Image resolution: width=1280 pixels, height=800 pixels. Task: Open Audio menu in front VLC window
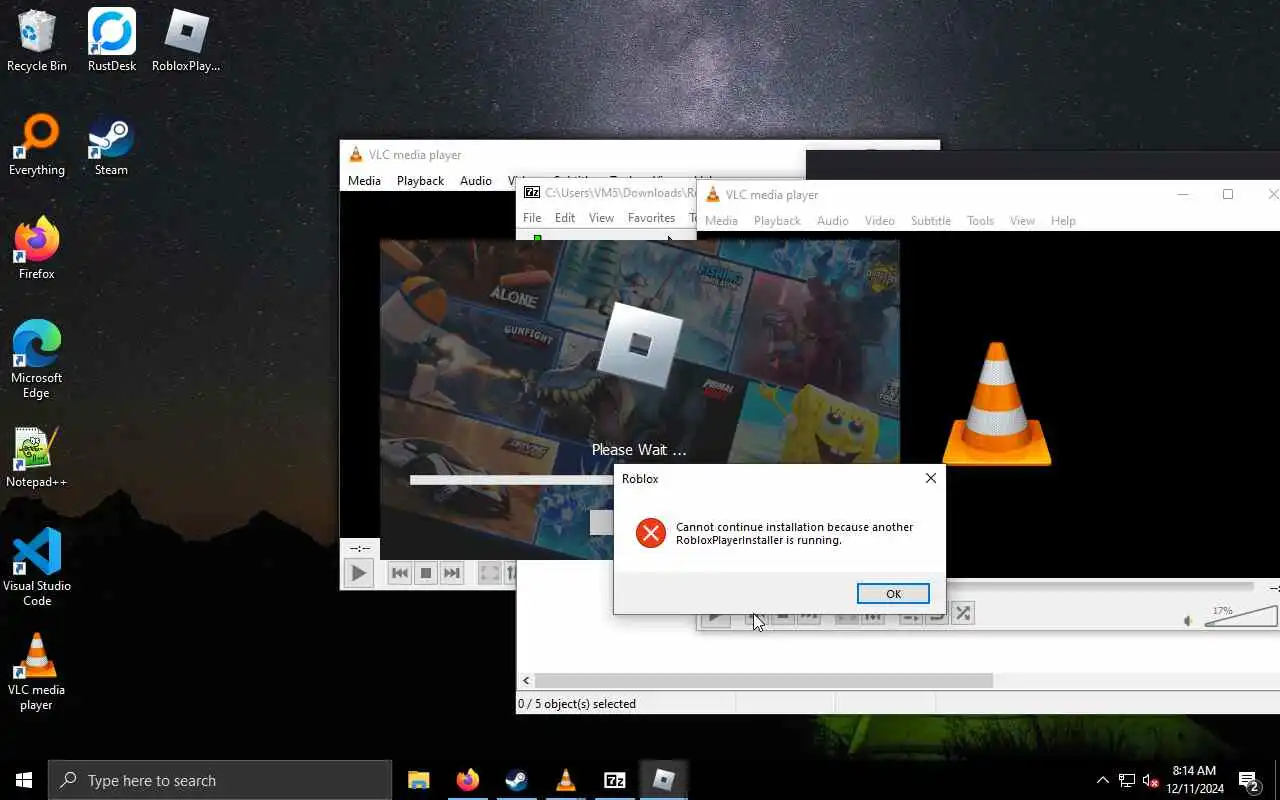pyautogui.click(x=832, y=221)
